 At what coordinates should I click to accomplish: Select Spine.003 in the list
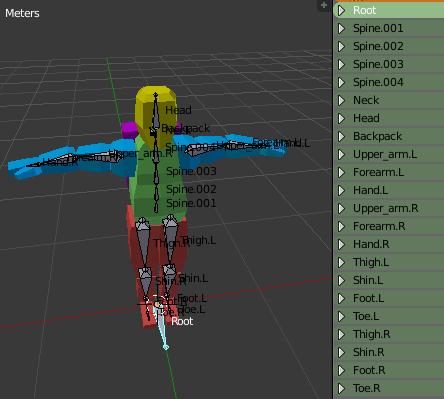pyautogui.click(x=389, y=64)
